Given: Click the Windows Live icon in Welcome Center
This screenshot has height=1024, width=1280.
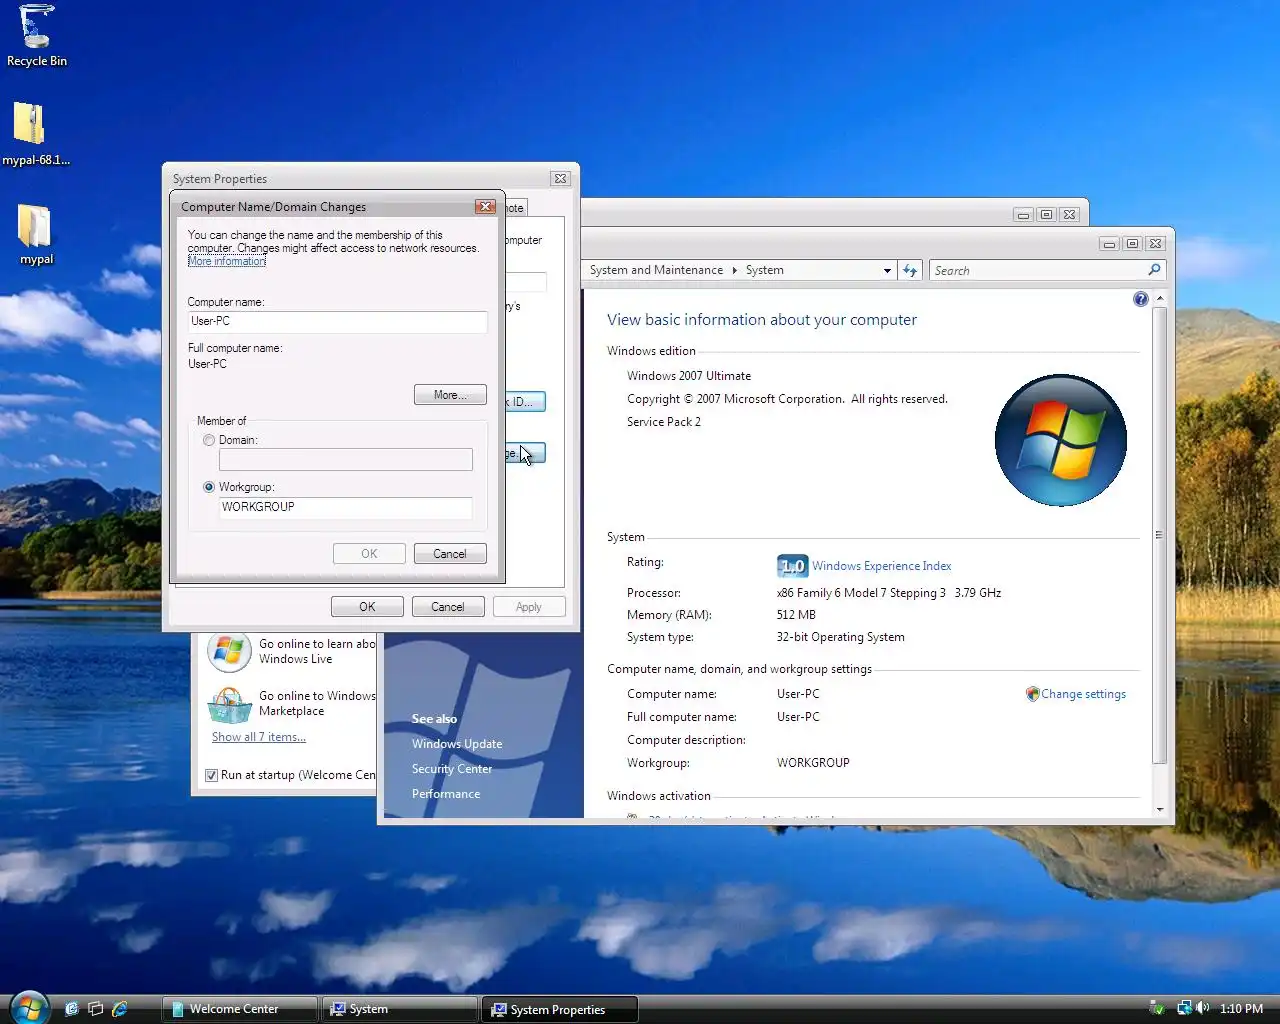Looking at the screenshot, I should 229,651.
